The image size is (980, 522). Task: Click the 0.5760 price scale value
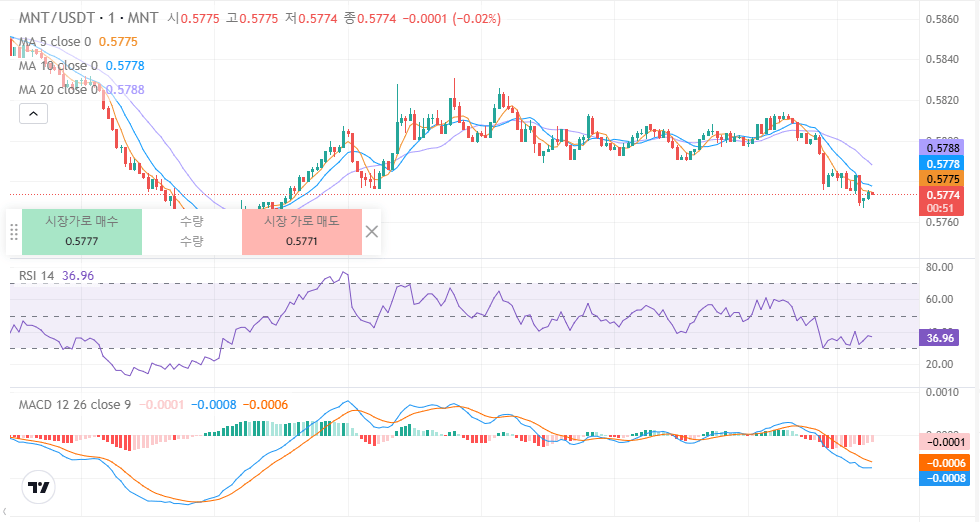(x=942, y=222)
